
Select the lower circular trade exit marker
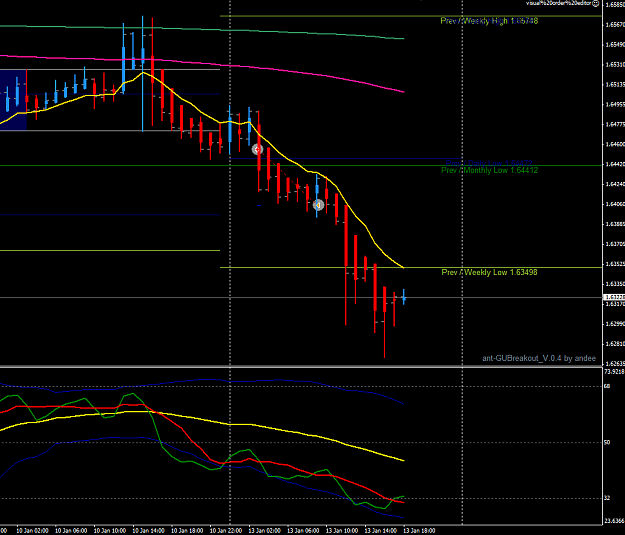[x=318, y=205]
